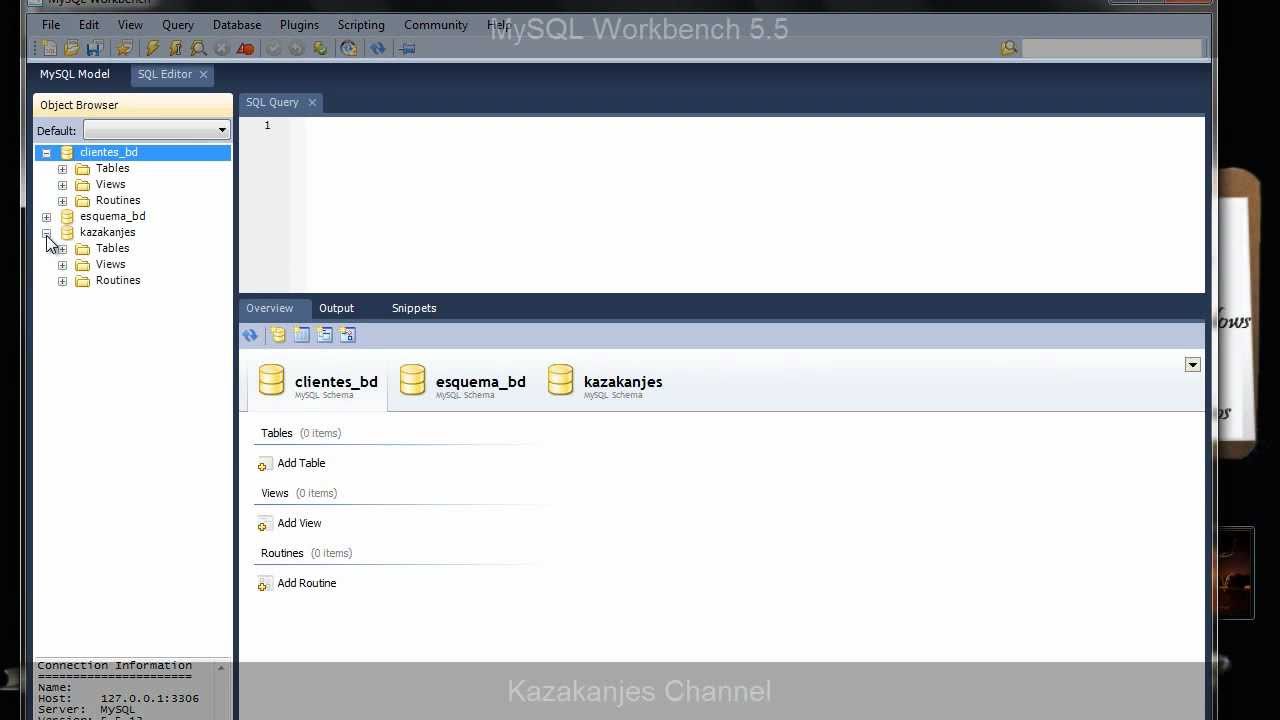Open the Overview options dropdown arrow
Viewport: 1280px width, 720px height.
pyautogui.click(x=1192, y=365)
